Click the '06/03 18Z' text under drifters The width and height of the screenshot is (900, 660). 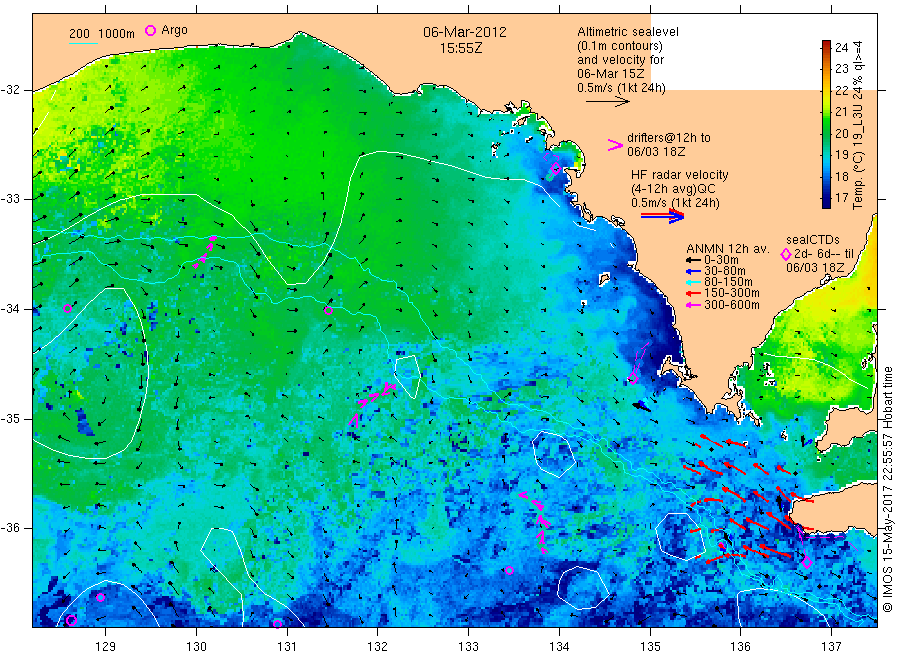pos(656,152)
